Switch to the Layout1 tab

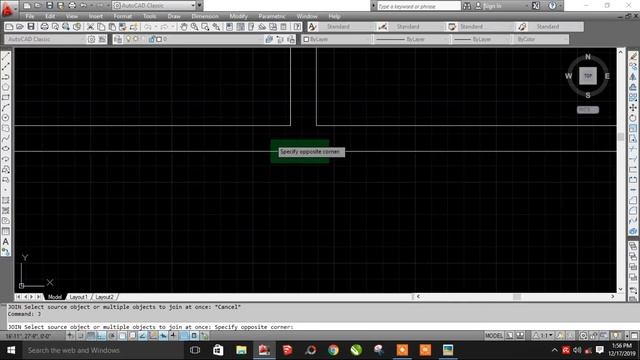(x=79, y=297)
